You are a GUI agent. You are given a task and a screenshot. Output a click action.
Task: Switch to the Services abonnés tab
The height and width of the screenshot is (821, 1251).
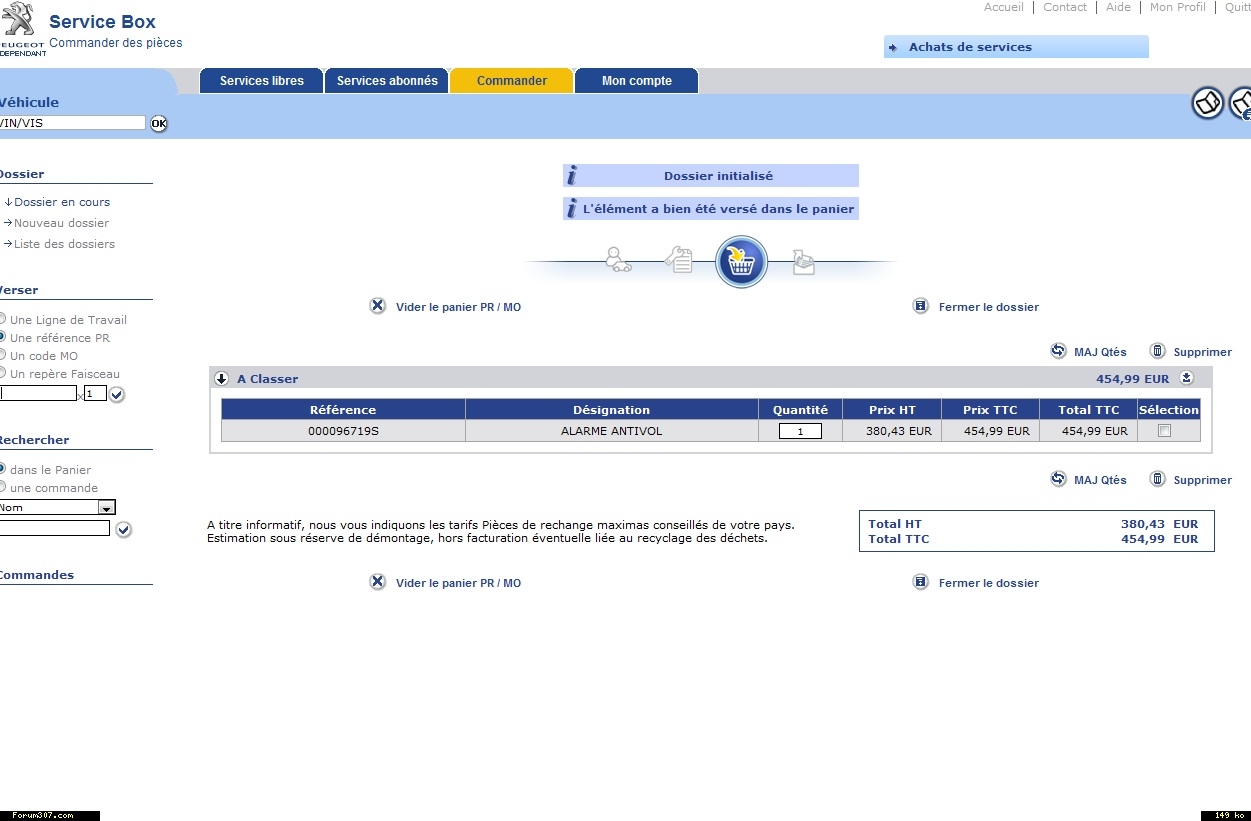(x=387, y=81)
